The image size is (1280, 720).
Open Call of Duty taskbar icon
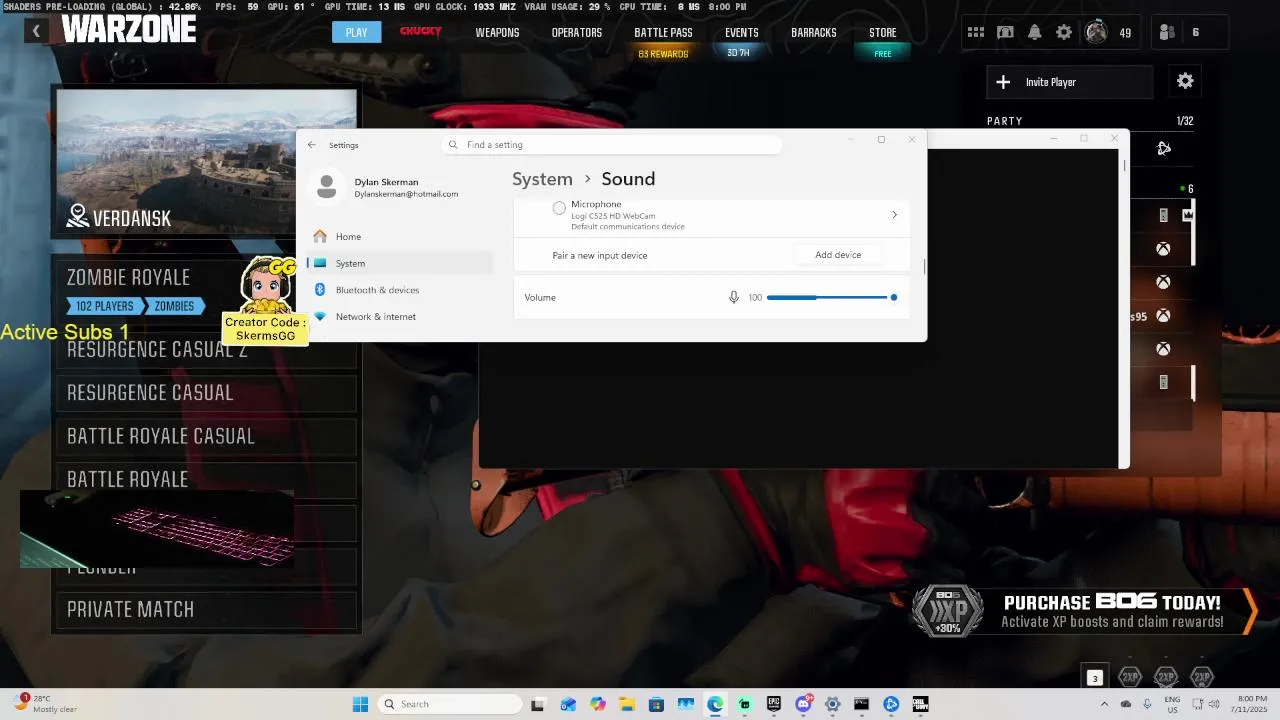tap(920, 704)
